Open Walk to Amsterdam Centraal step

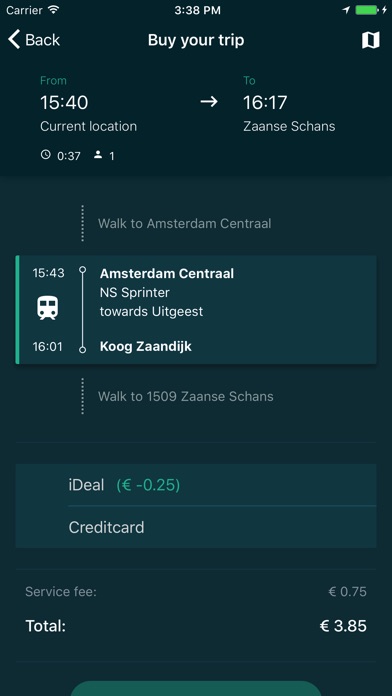click(184, 223)
